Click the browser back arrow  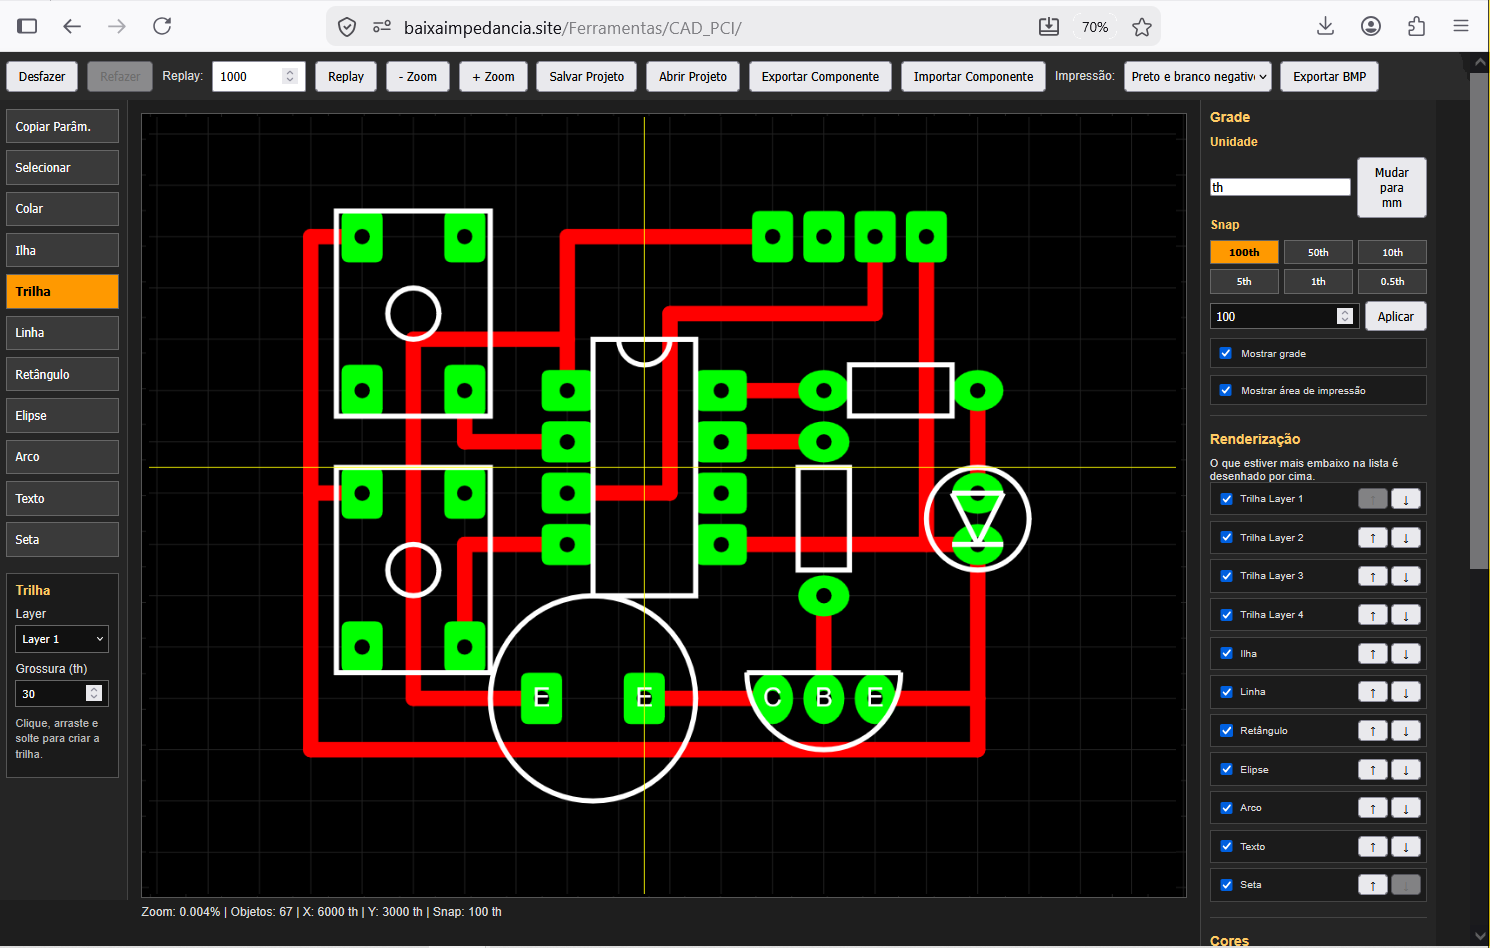[72, 27]
